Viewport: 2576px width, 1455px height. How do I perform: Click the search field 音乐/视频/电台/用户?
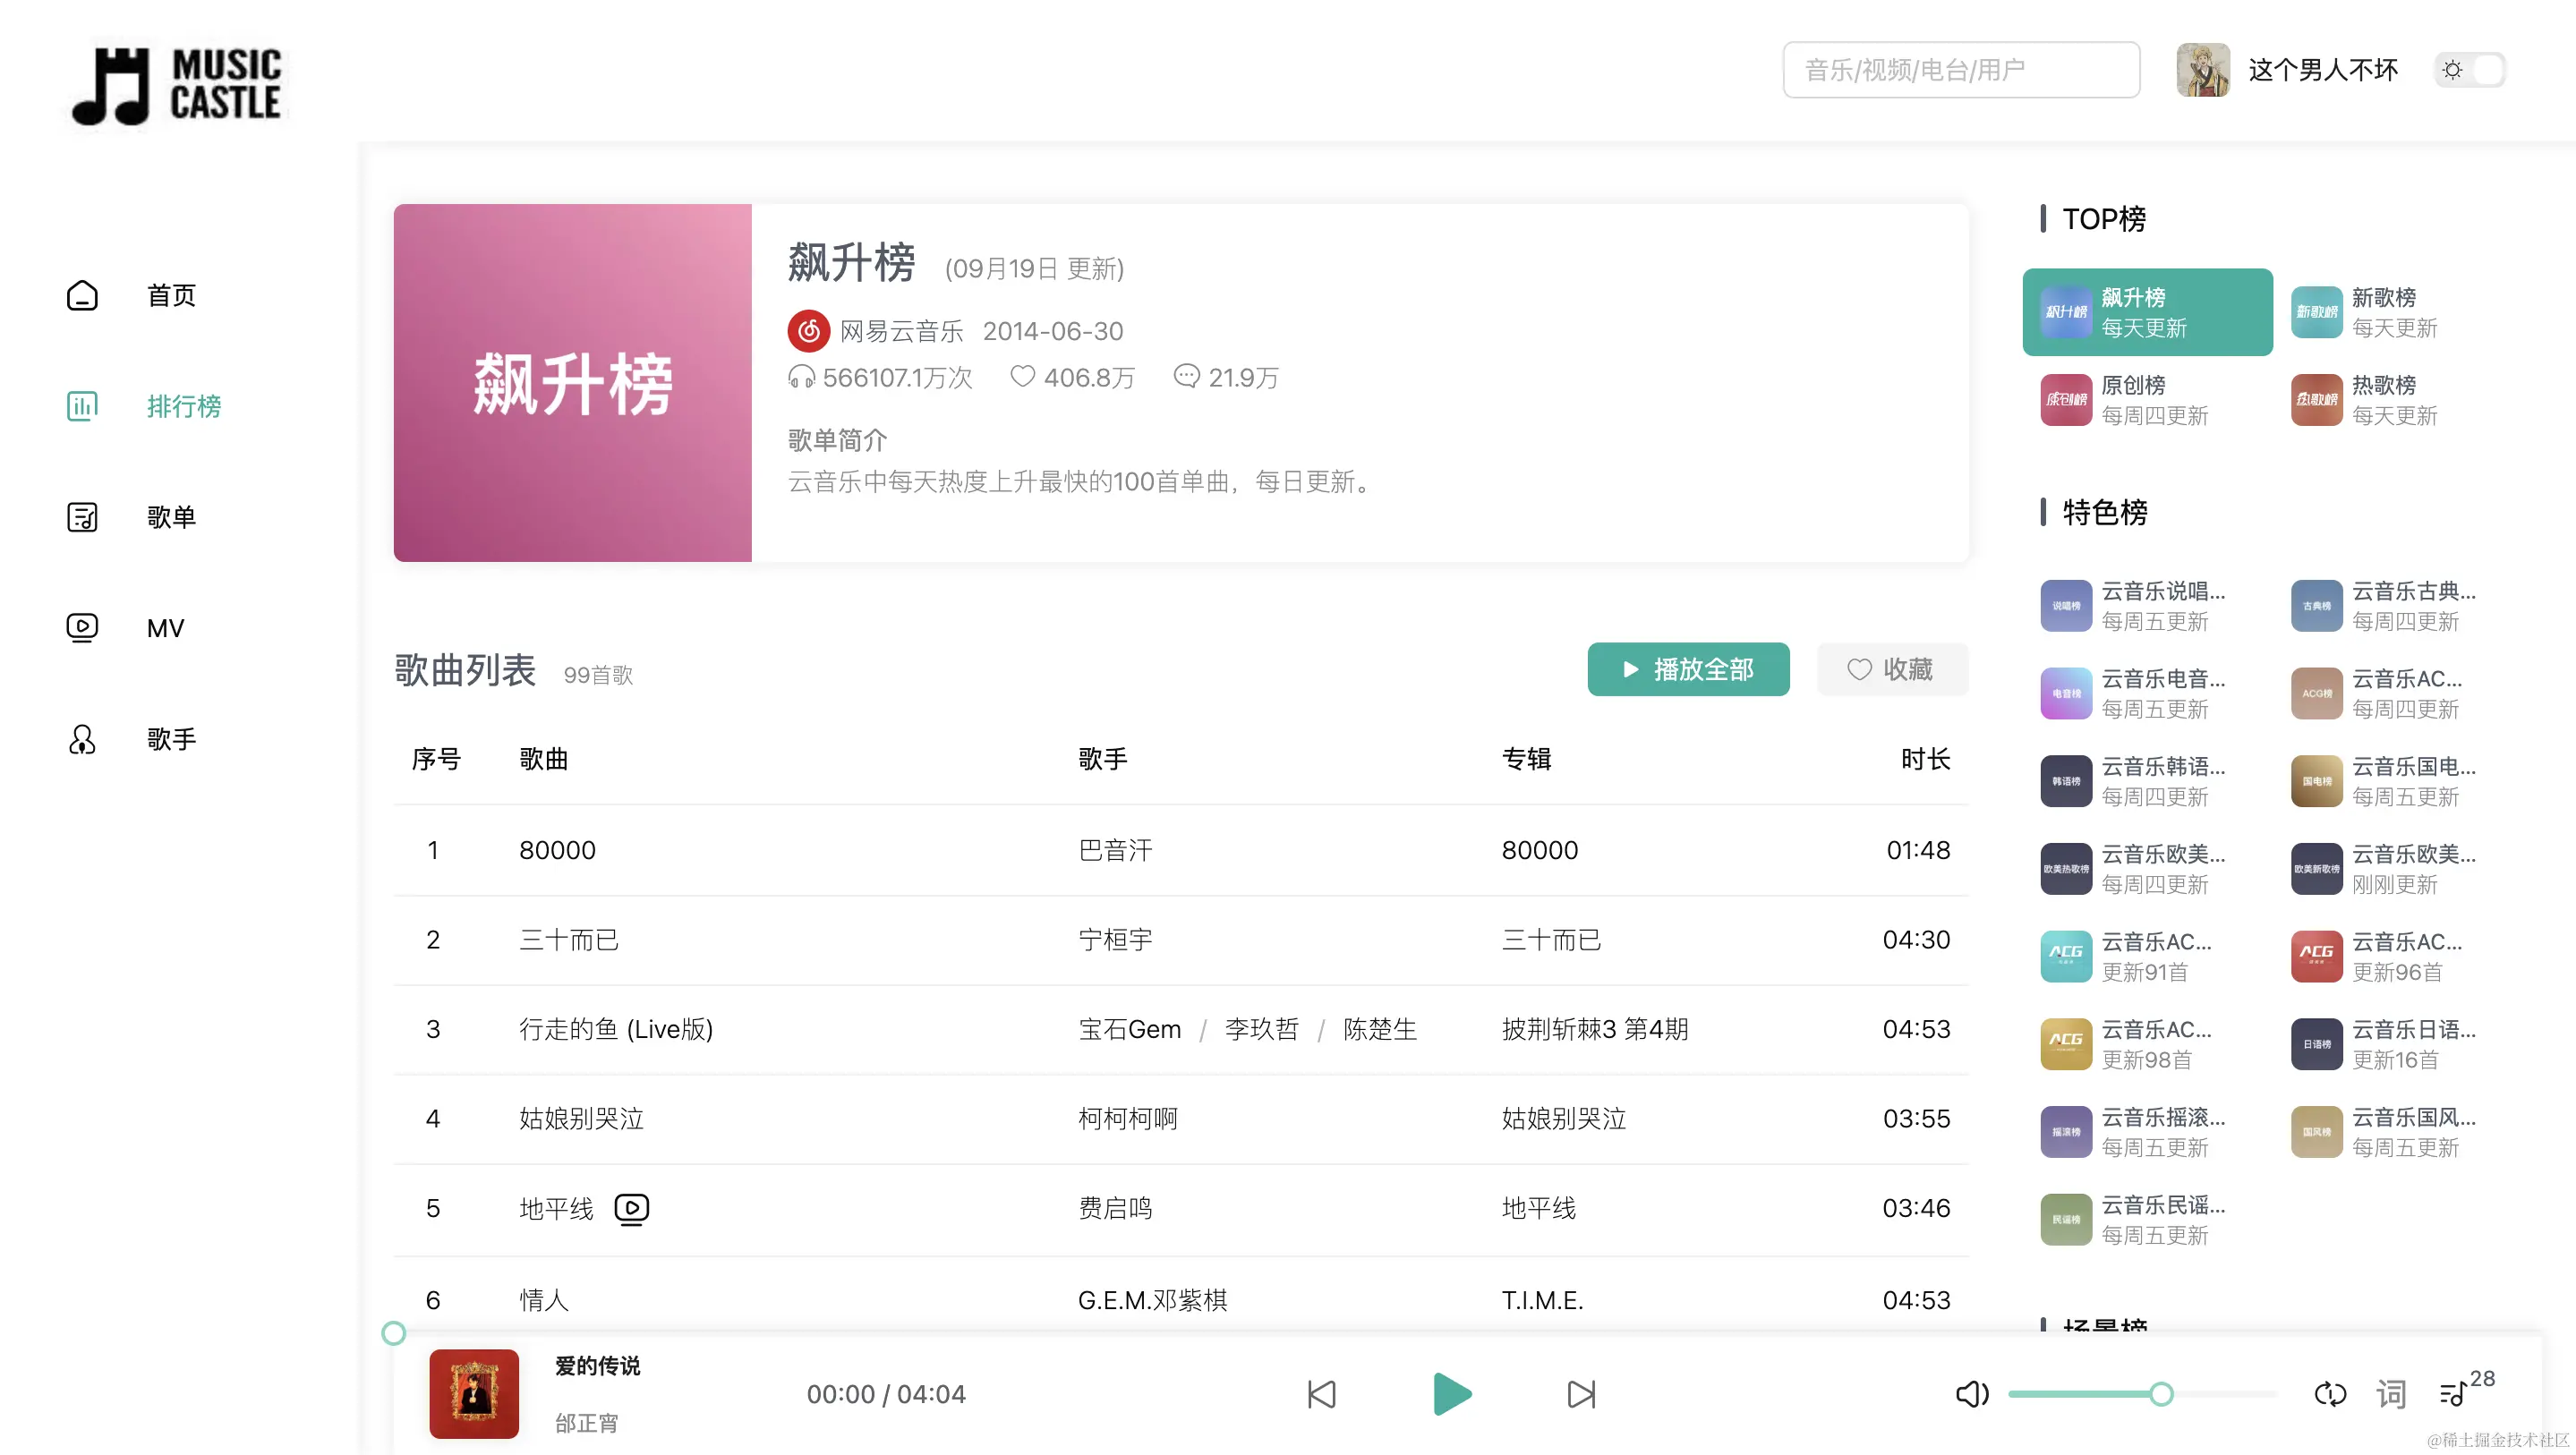tap(1961, 70)
